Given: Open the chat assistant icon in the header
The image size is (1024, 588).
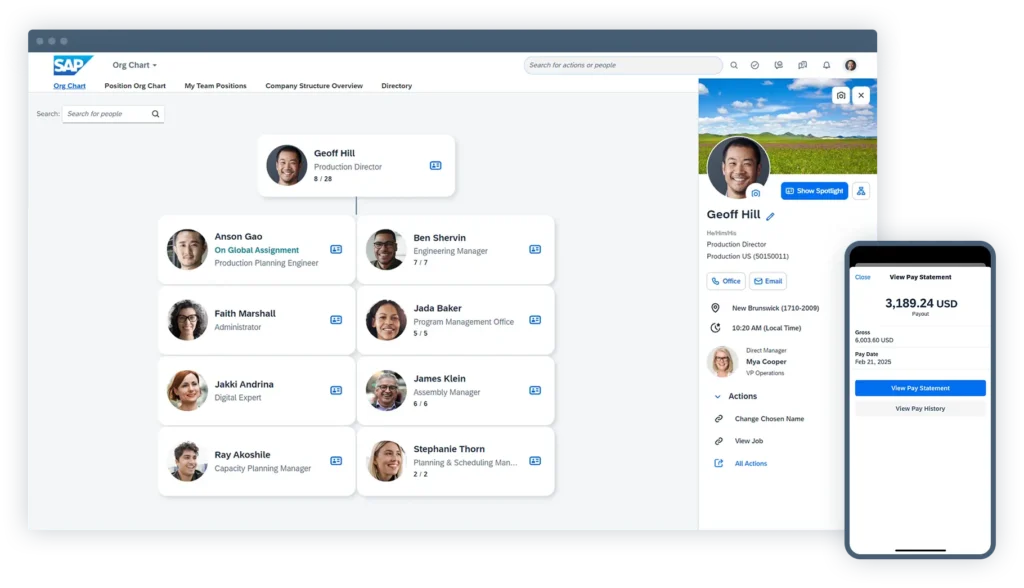Looking at the screenshot, I should [780, 64].
